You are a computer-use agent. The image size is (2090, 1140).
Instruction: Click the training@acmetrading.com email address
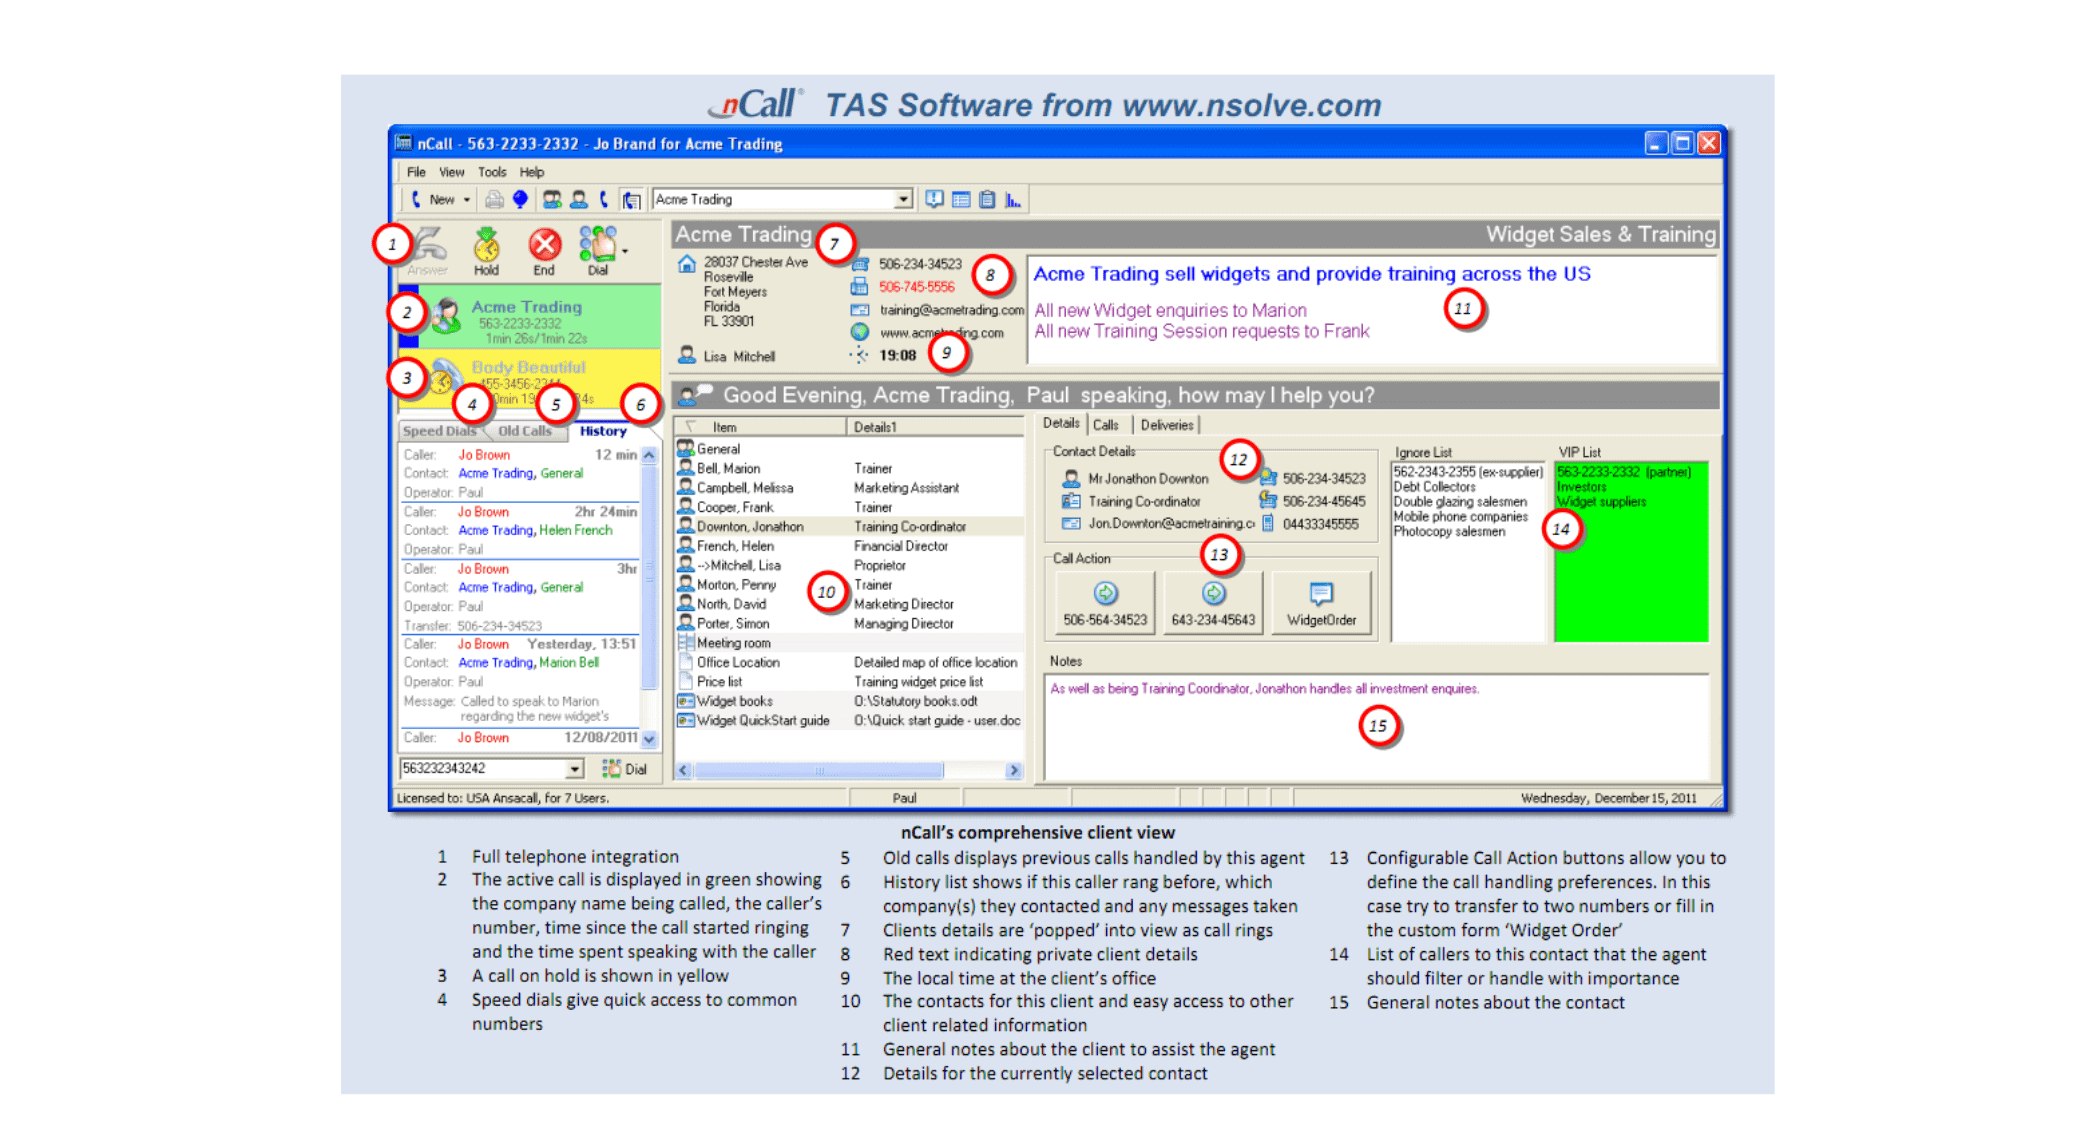point(952,310)
